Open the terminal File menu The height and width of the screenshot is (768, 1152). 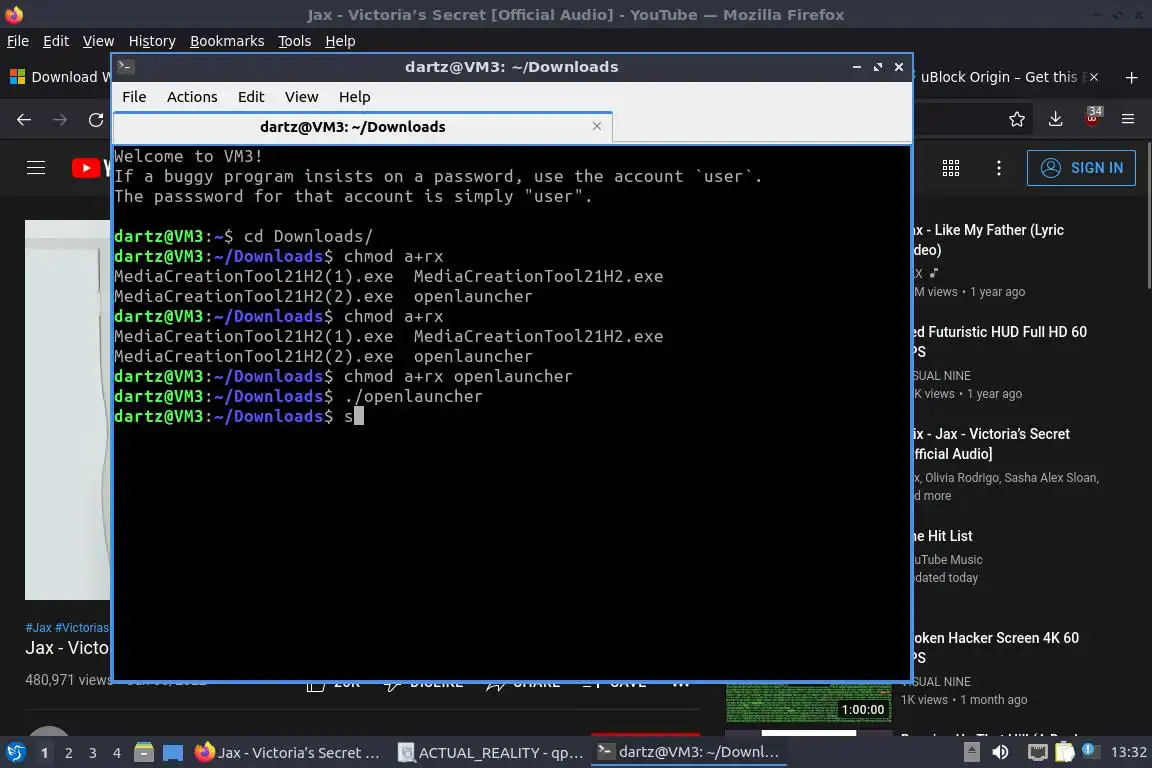(x=134, y=97)
